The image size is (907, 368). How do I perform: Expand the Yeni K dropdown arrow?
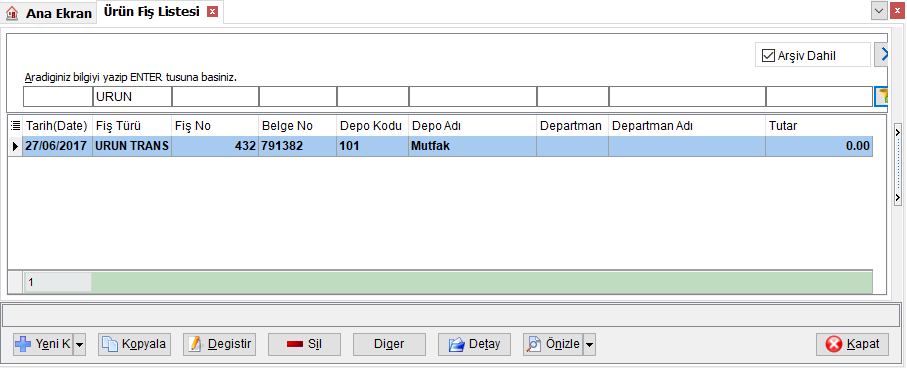click(x=79, y=344)
